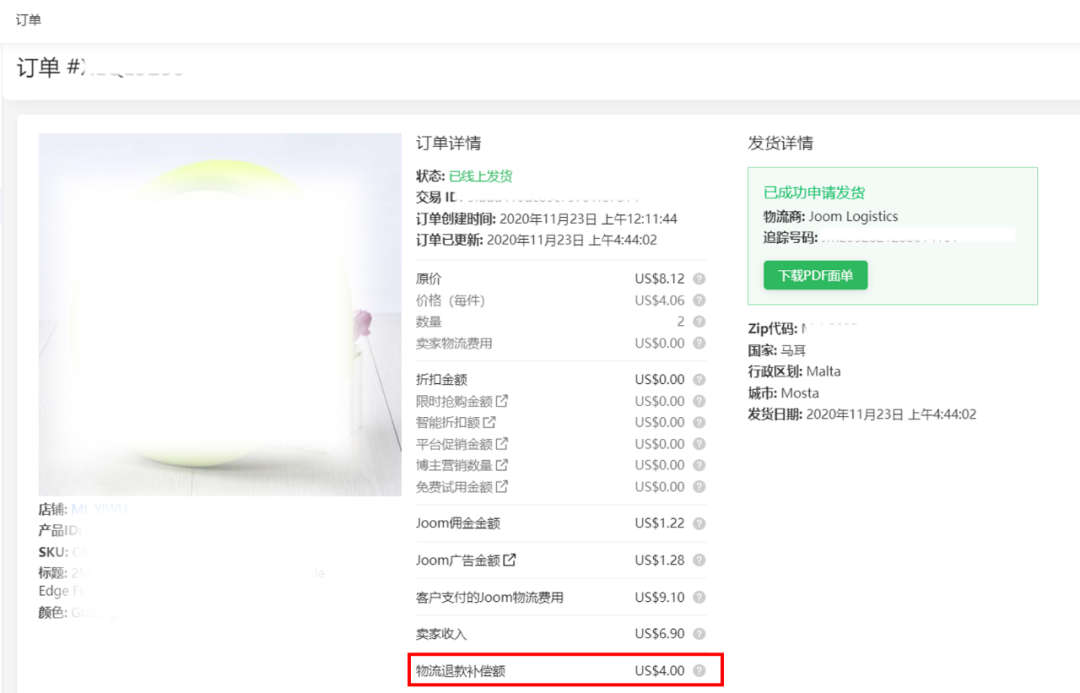Click the help icon next to 卖家收入
The image size is (1080, 693).
(x=700, y=633)
